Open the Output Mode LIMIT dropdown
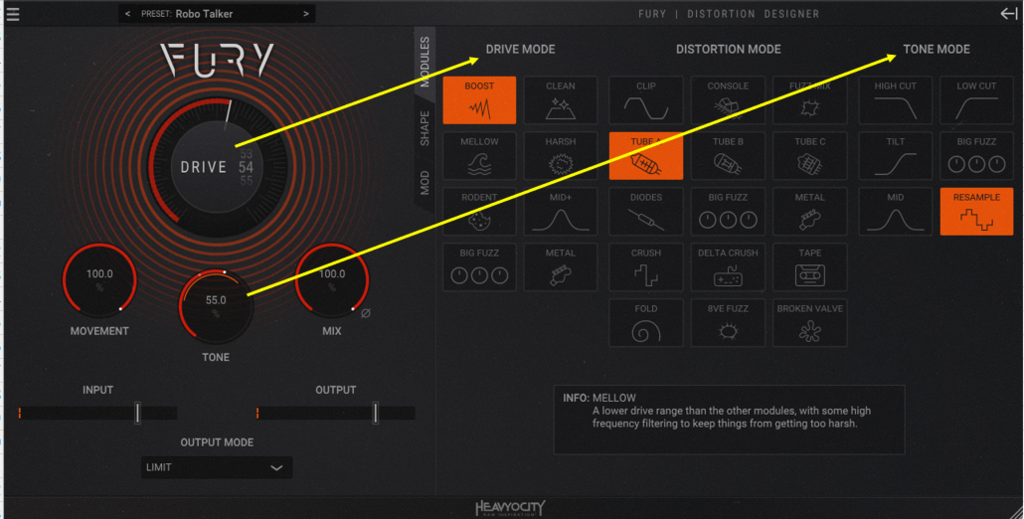Image resolution: width=1024 pixels, height=519 pixels. pos(217,467)
